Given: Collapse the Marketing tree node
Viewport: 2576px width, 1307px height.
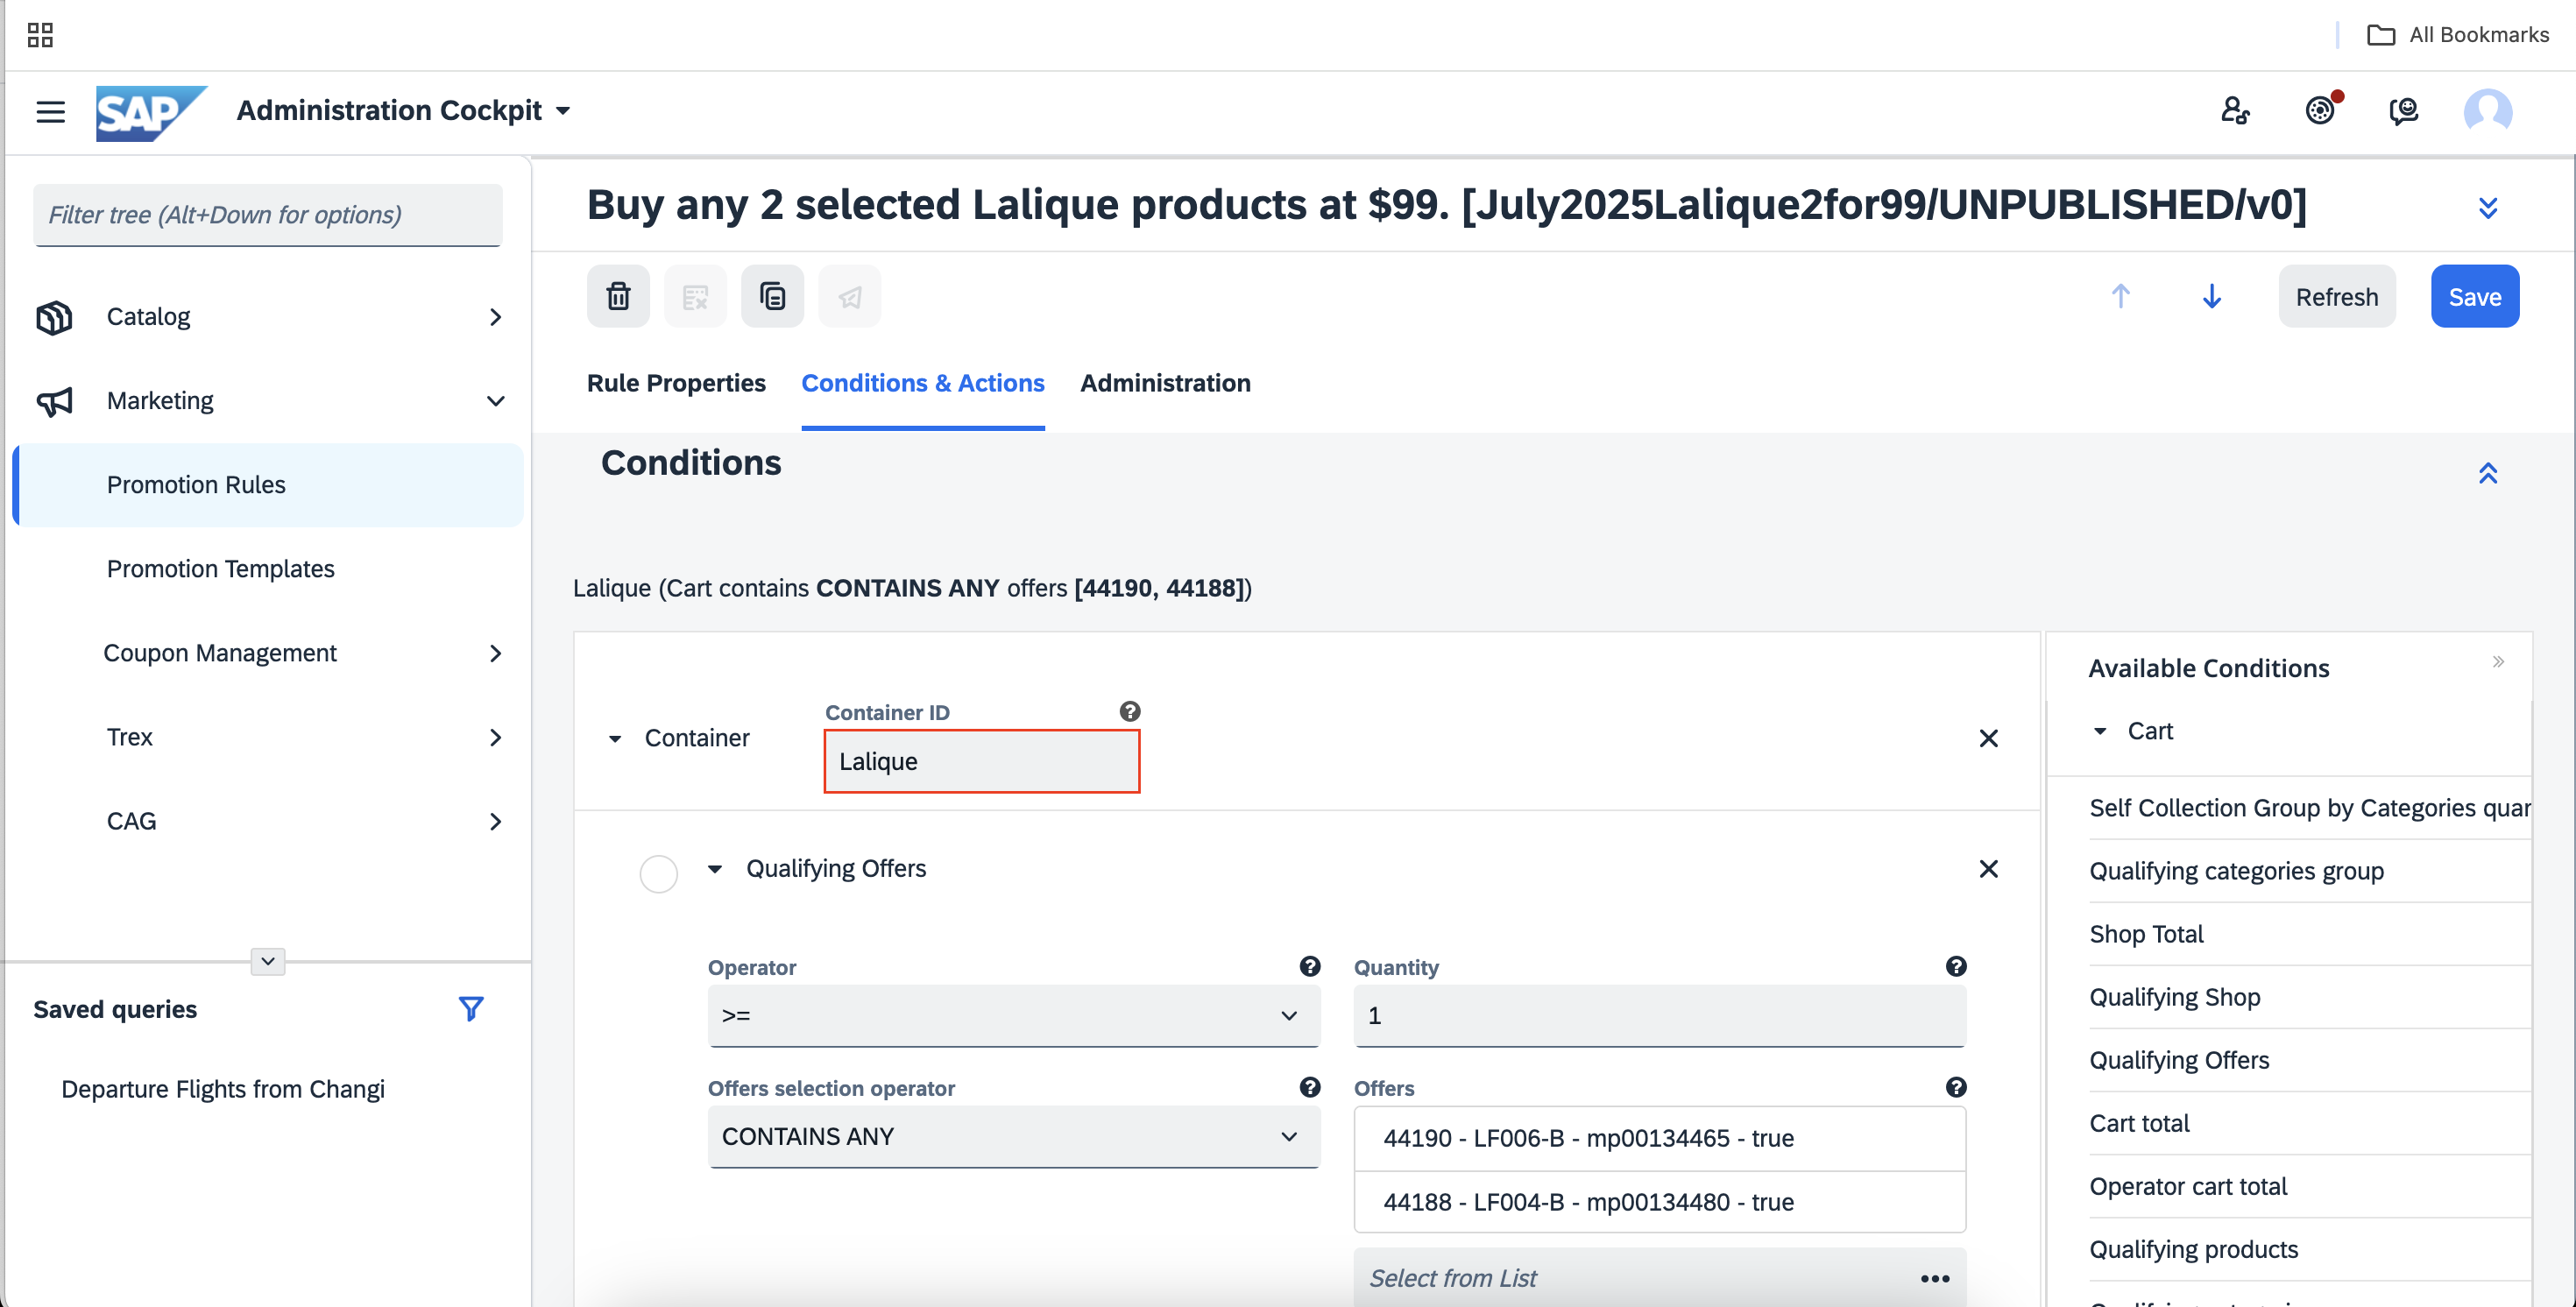Looking at the screenshot, I should (495, 401).
